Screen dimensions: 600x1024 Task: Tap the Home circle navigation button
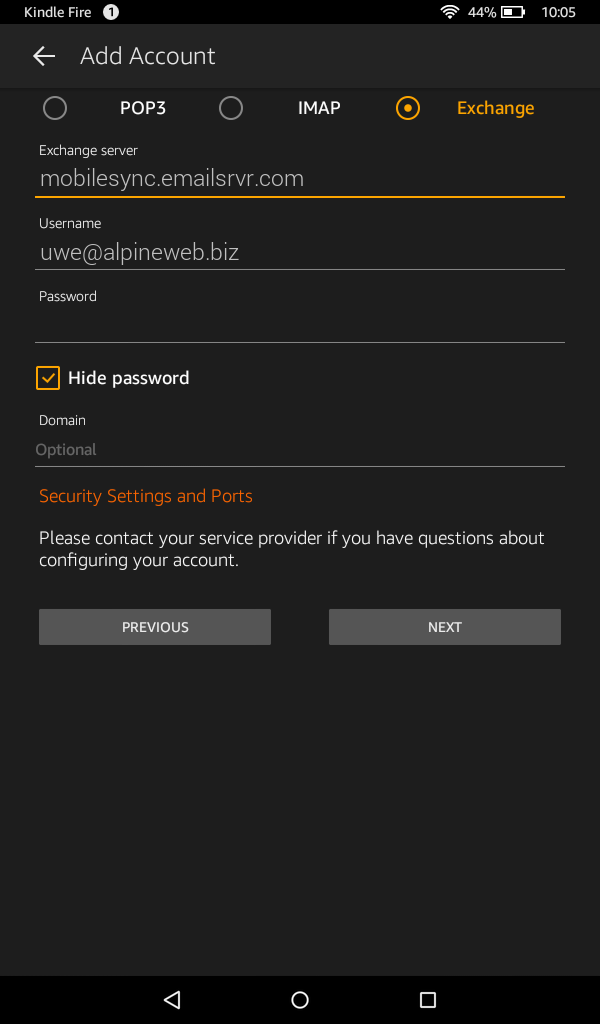300,999
